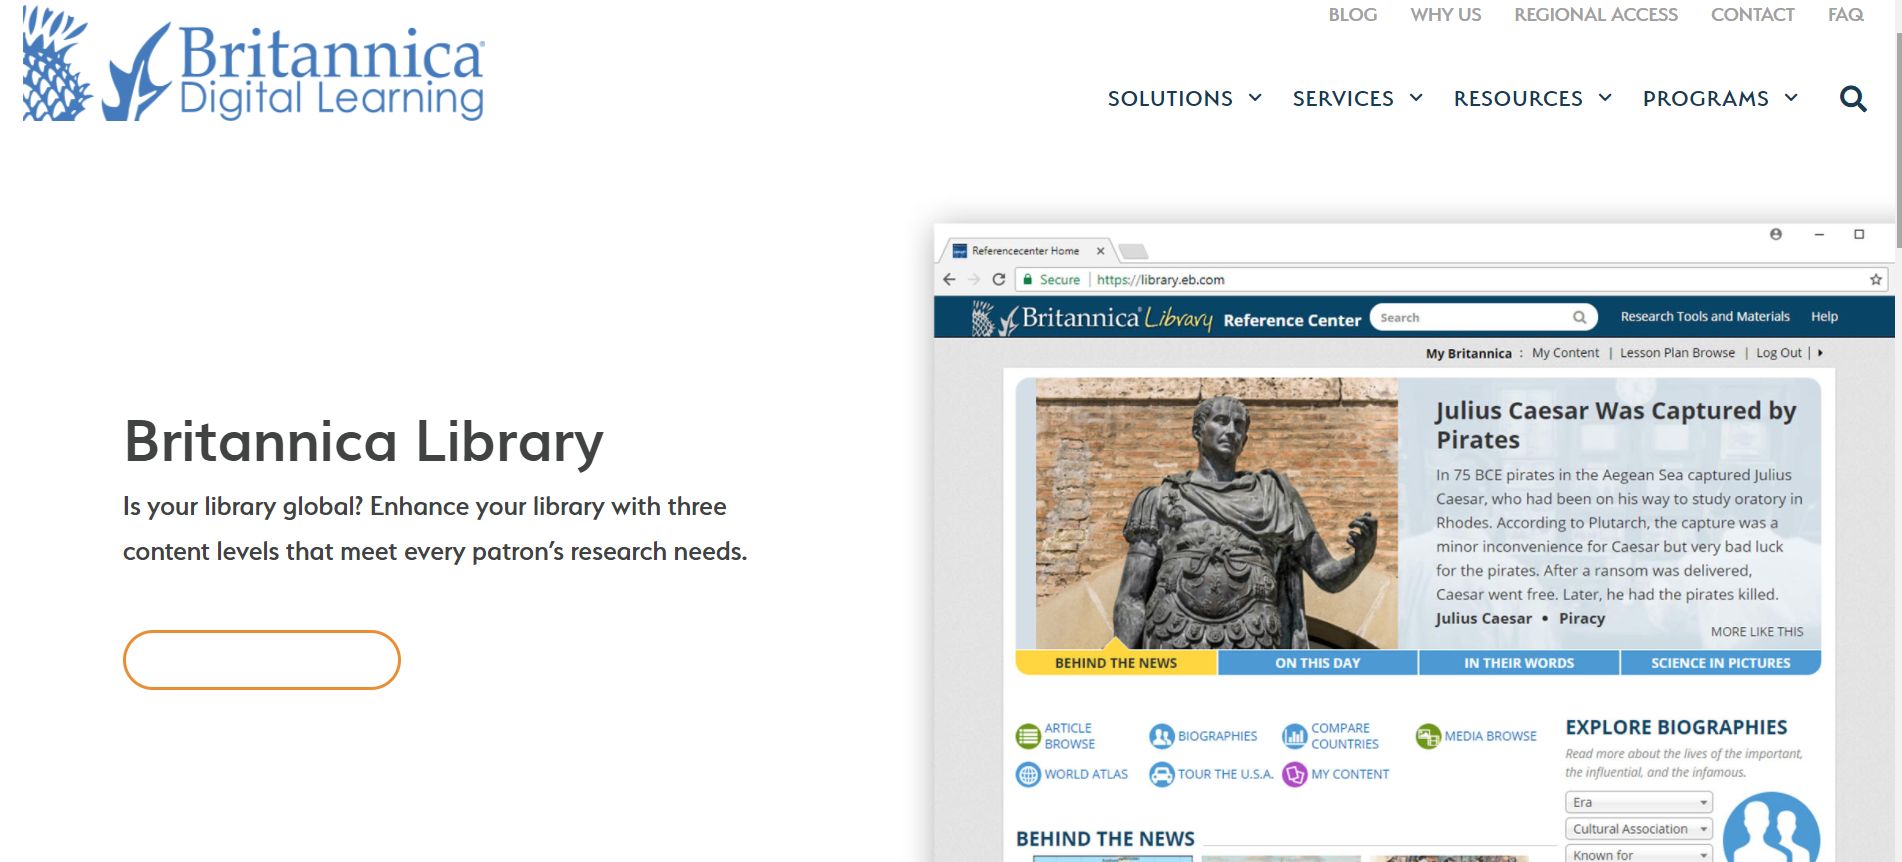Open the browser user profile icon
The image size is (1902, 862).
click(x=1776, y=234)
